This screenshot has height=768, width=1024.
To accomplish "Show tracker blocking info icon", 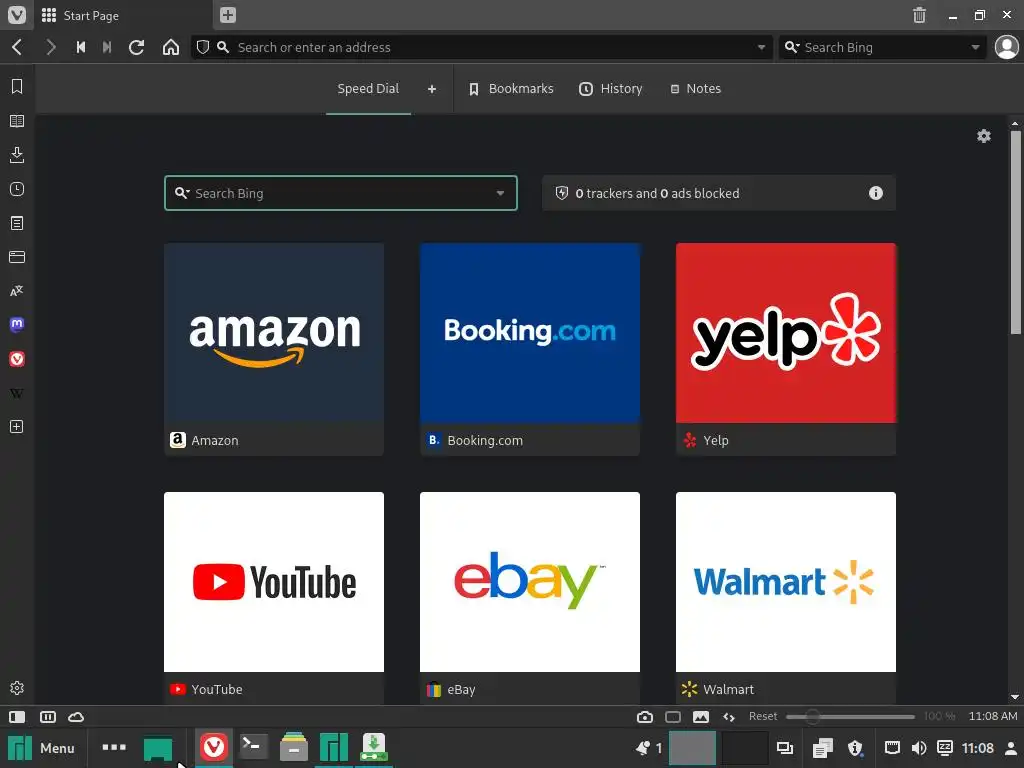I will [876, 193].
